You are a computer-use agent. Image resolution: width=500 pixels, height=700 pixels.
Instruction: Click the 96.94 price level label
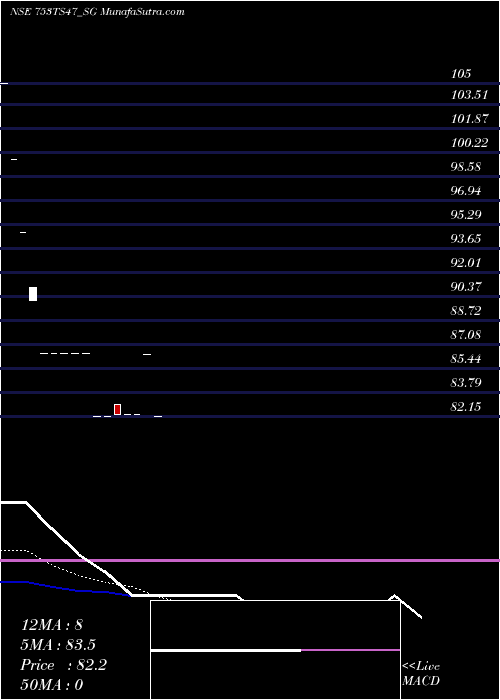click(x=466, y=191)
